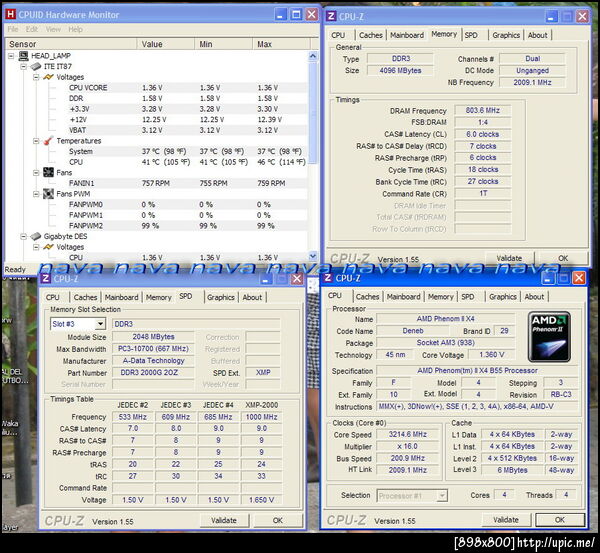The image size is (600, 553).
Task: Open the Help menu in Hardware Monitor
Action: 75,29
